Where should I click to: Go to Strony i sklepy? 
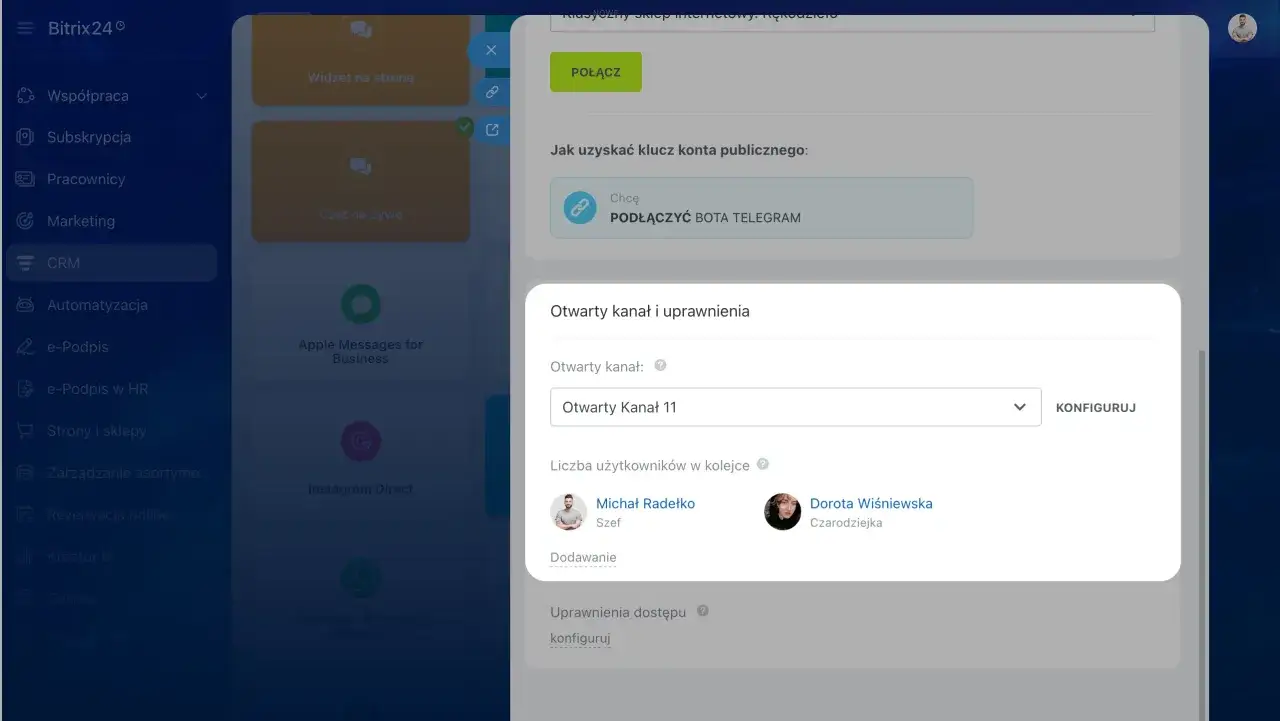[96, 431]
